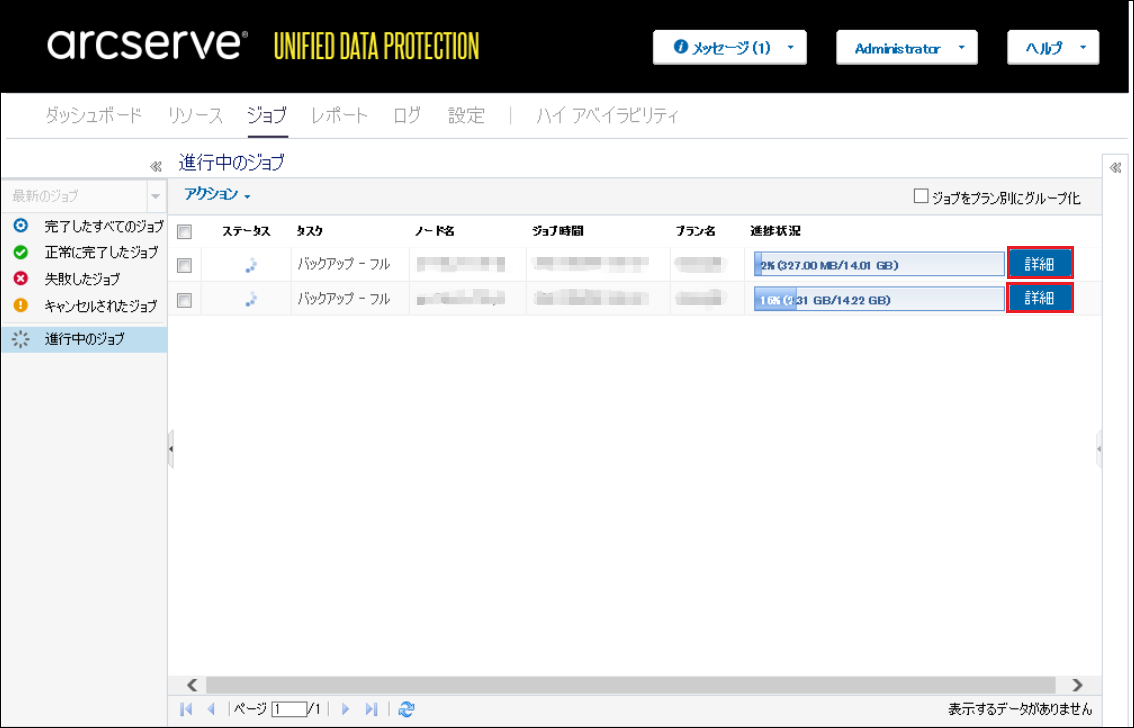Viewport: 1134px width, 728px height.
Task: Go to last page using pagination icon
Action: [371, 709]
